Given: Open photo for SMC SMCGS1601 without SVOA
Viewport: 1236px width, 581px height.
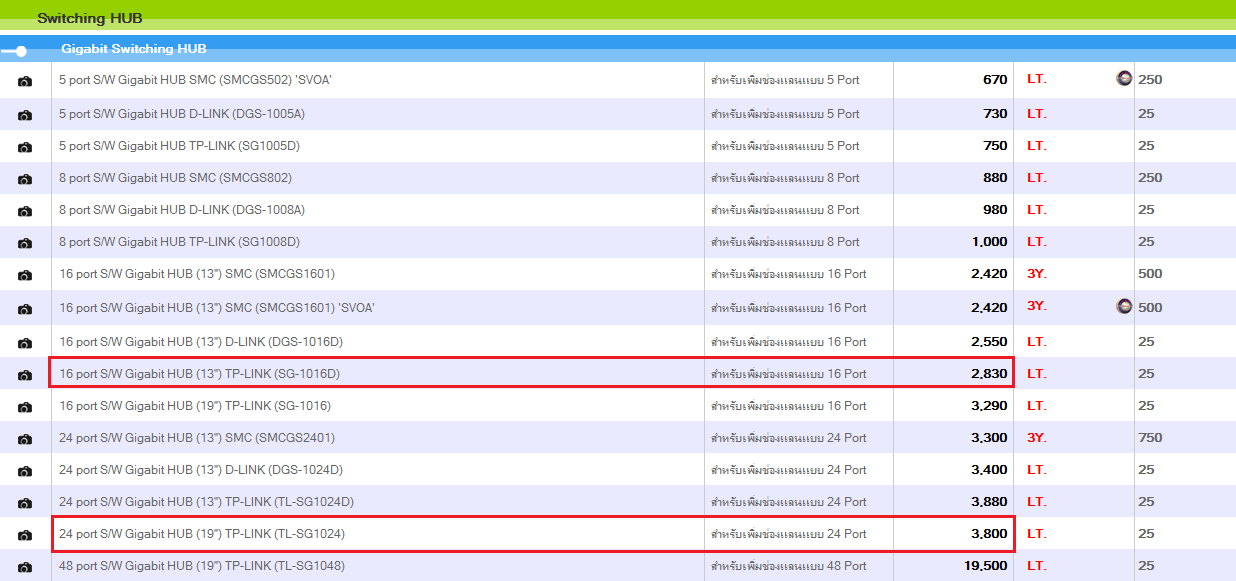Looking at the screenshot, I should [x=25, y=275].
